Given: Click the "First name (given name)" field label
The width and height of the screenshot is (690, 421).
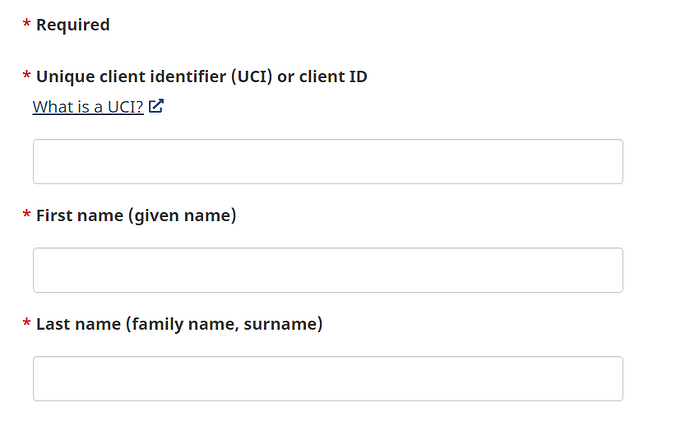Looking at the screenshot, I should (136, 215).
